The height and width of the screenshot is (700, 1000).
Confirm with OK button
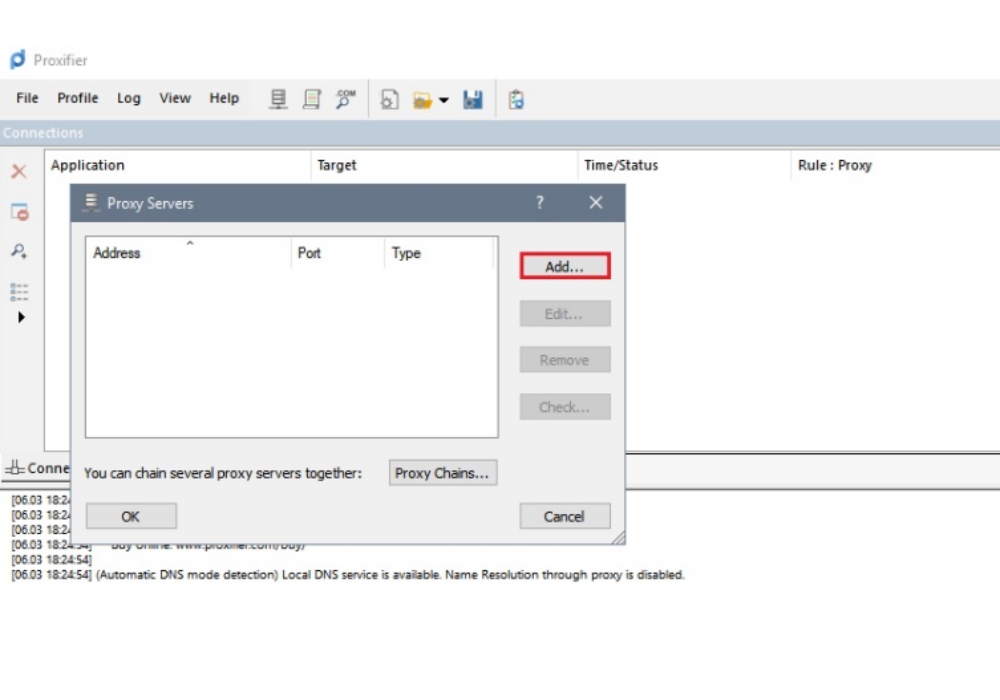(131, 516)
